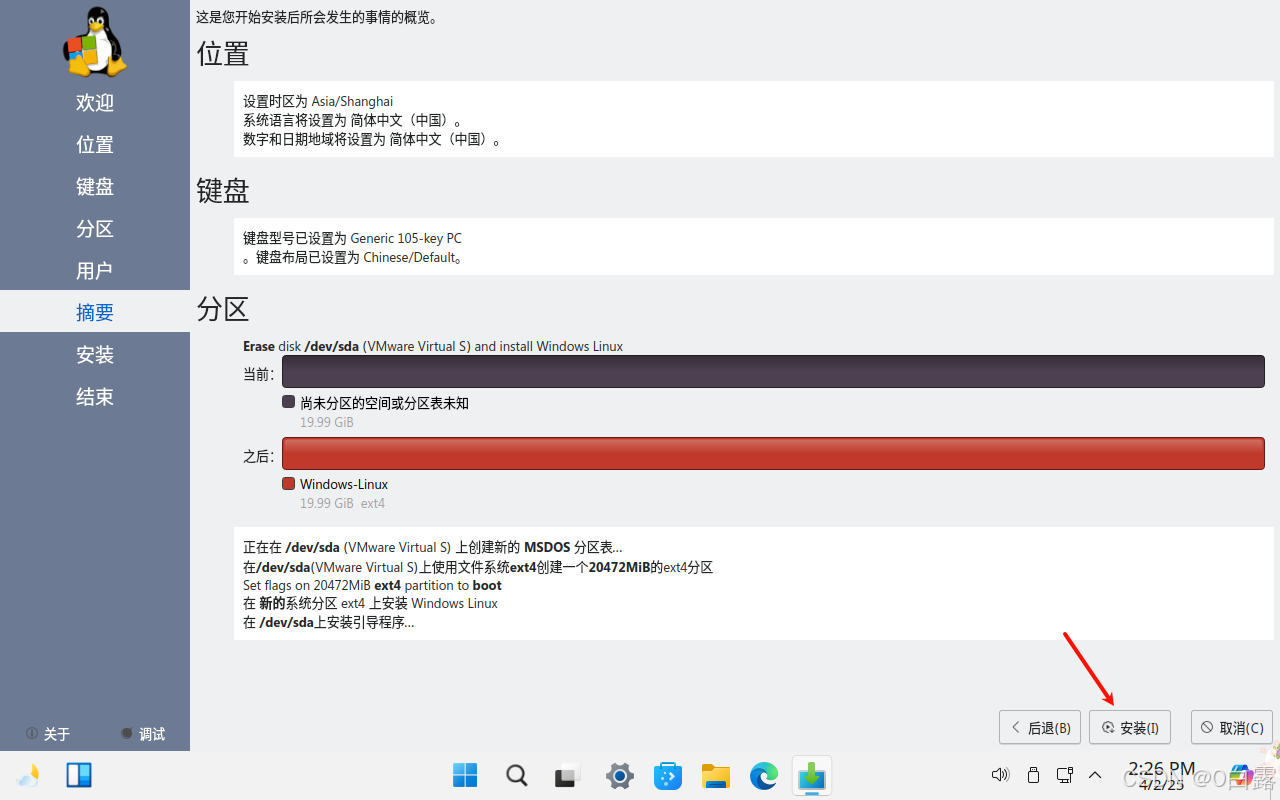The image size is (1280, 800).
Task: Click the Erase disk /dev/sda description line
Action: point(433,346)
